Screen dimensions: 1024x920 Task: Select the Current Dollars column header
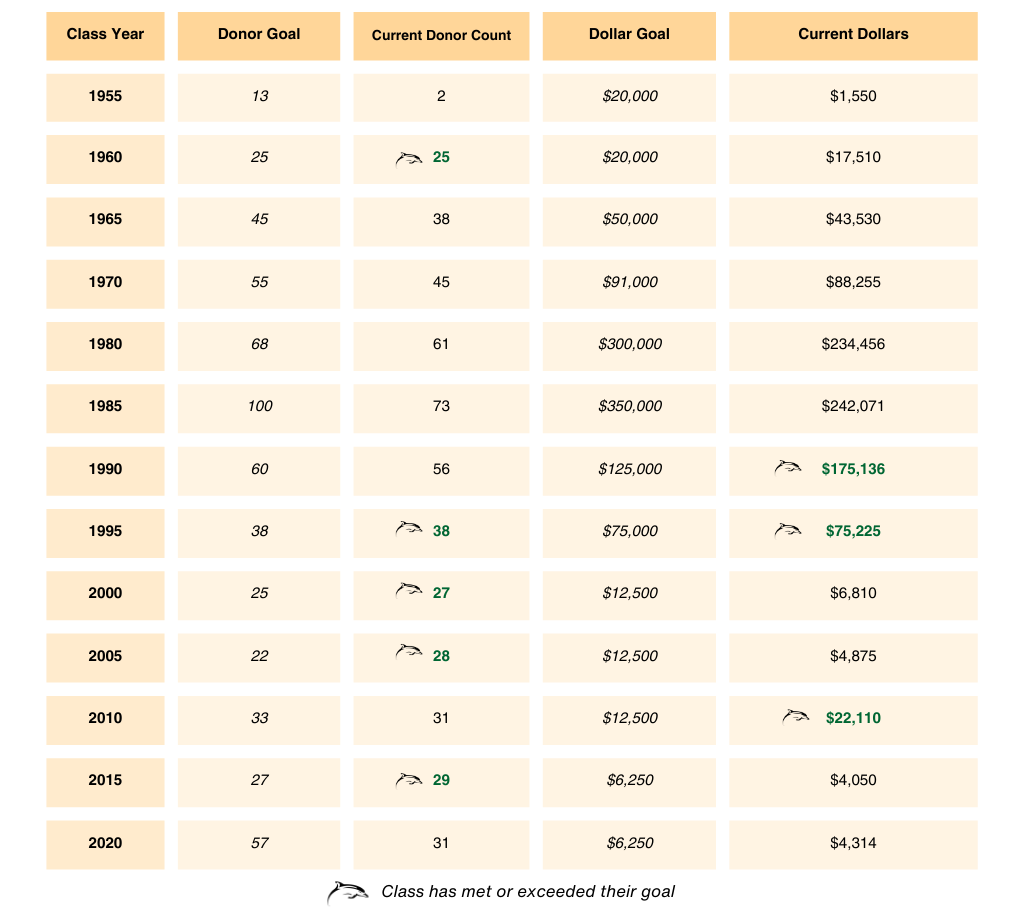click(x=853, y=35)
